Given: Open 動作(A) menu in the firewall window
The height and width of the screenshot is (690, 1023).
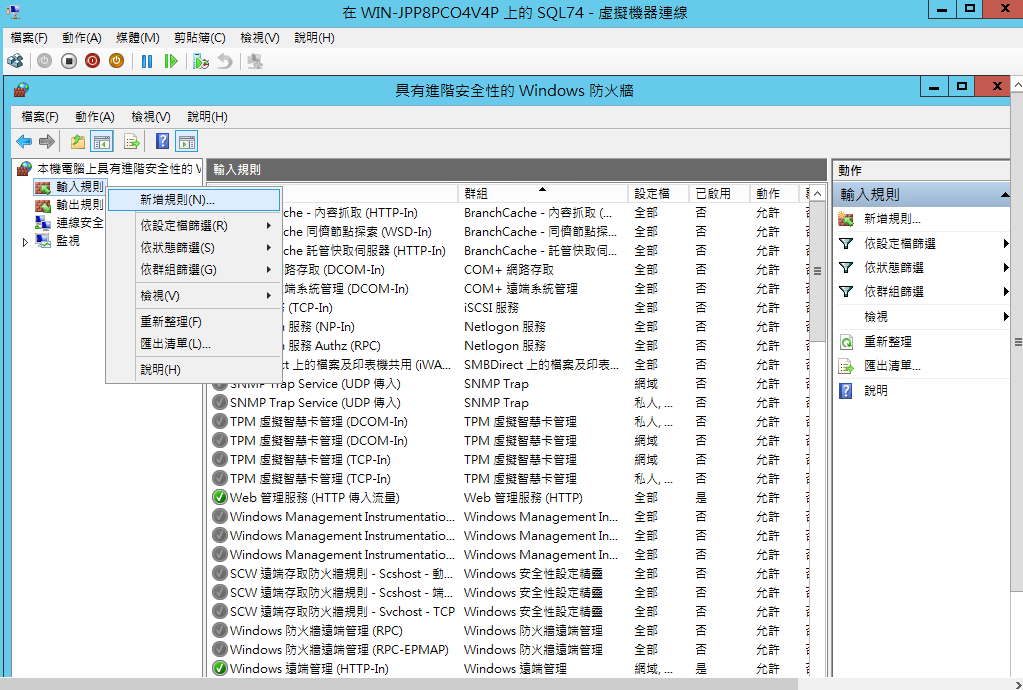Looking at the screenshot, I should point(95,117).
